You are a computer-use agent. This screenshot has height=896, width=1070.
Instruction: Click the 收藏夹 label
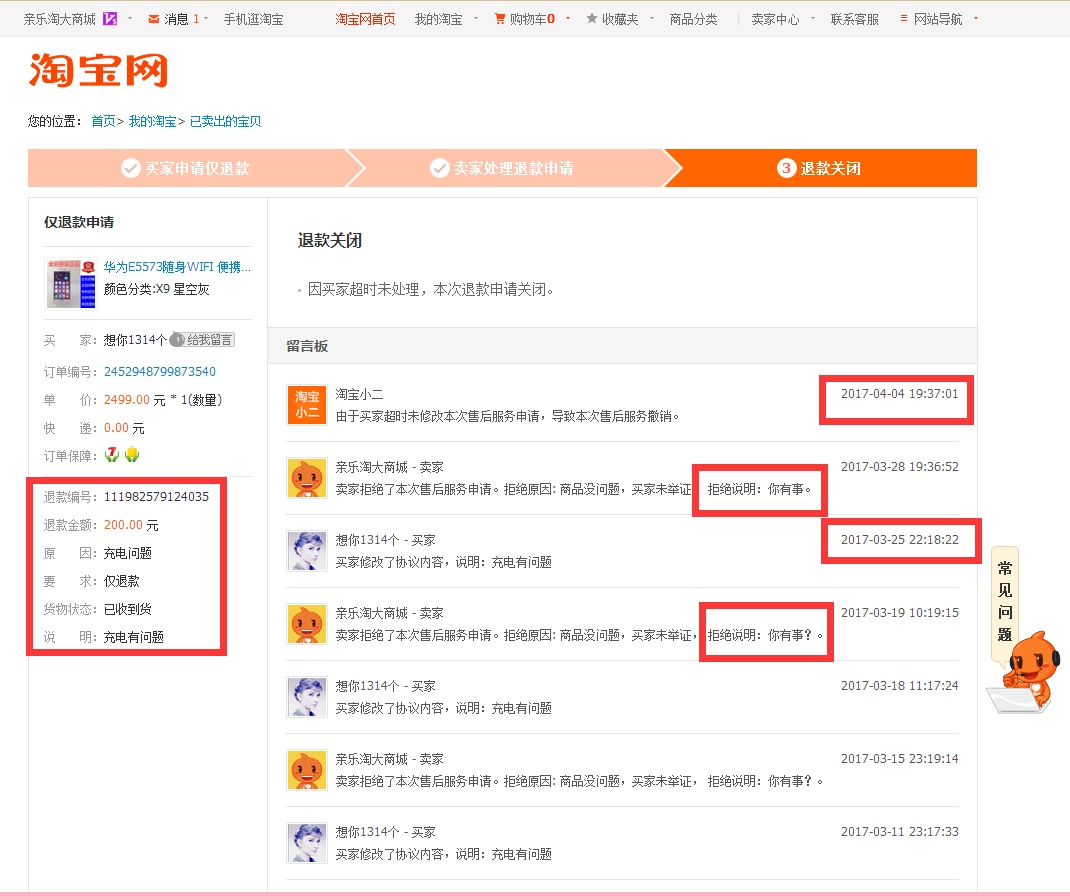pos(620,19)
